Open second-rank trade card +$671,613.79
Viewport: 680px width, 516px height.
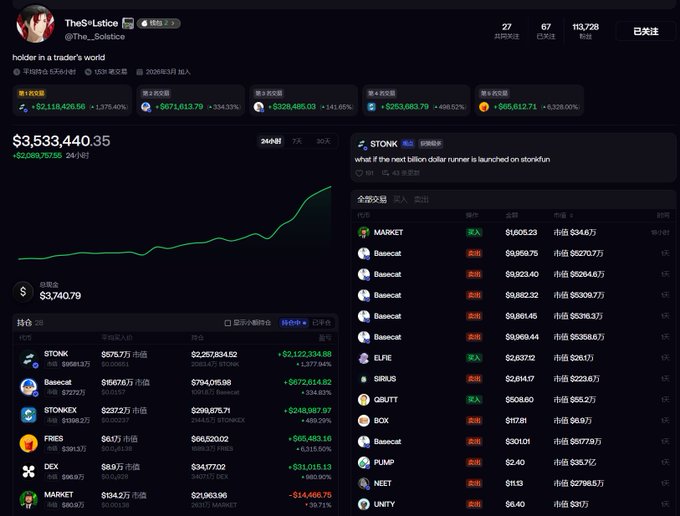click(190, 101)
